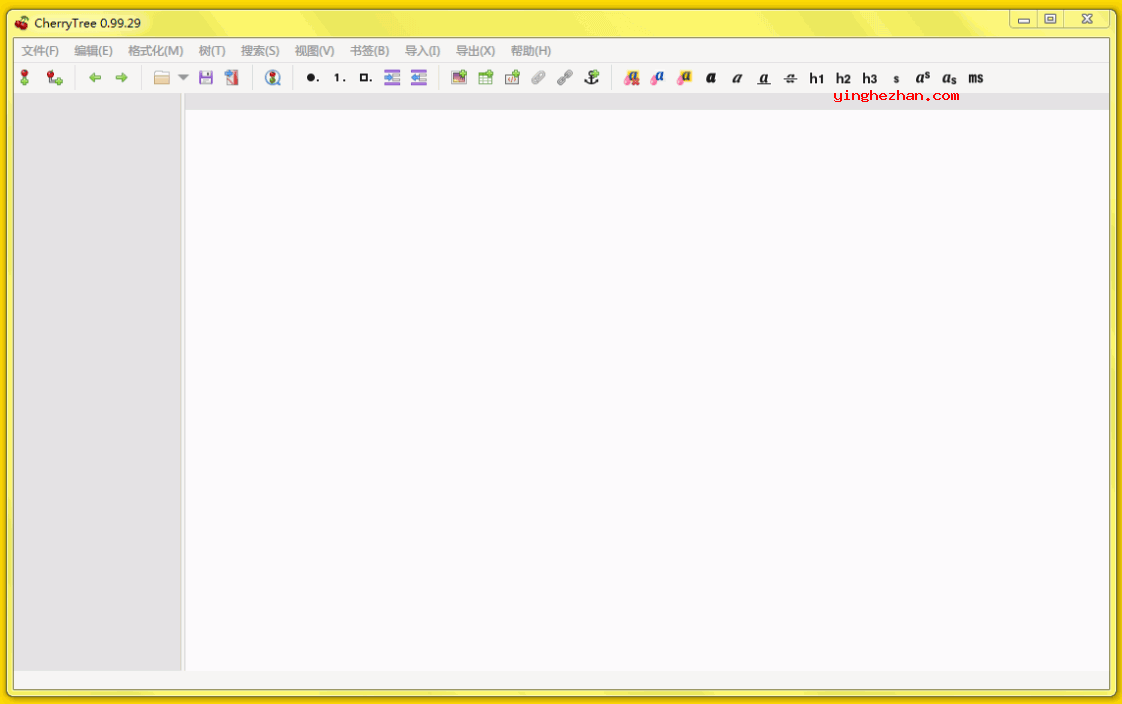This screenshot has width=1122, height=704.
Task: Apply h2 heading style
Action: tap(843, 78)
